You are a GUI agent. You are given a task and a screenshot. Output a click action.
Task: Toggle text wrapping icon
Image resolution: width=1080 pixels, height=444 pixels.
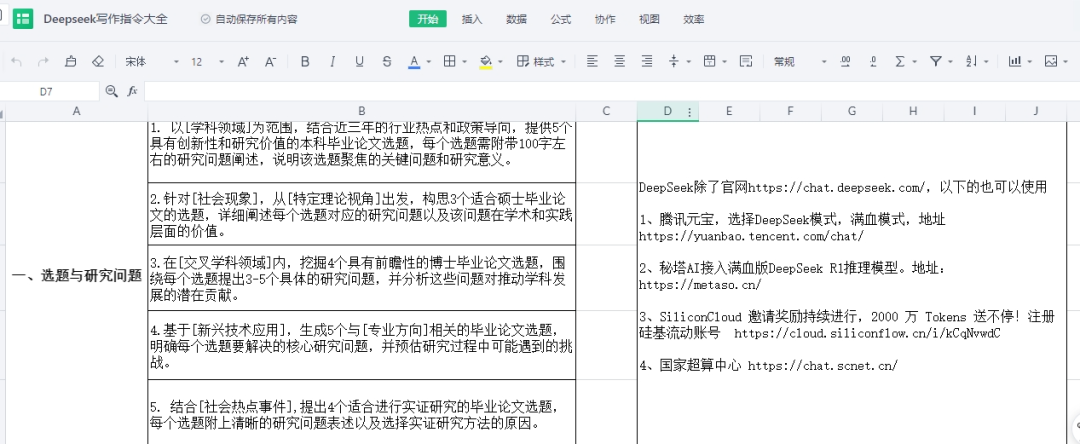pyautogui.click(x=746, y=62)
